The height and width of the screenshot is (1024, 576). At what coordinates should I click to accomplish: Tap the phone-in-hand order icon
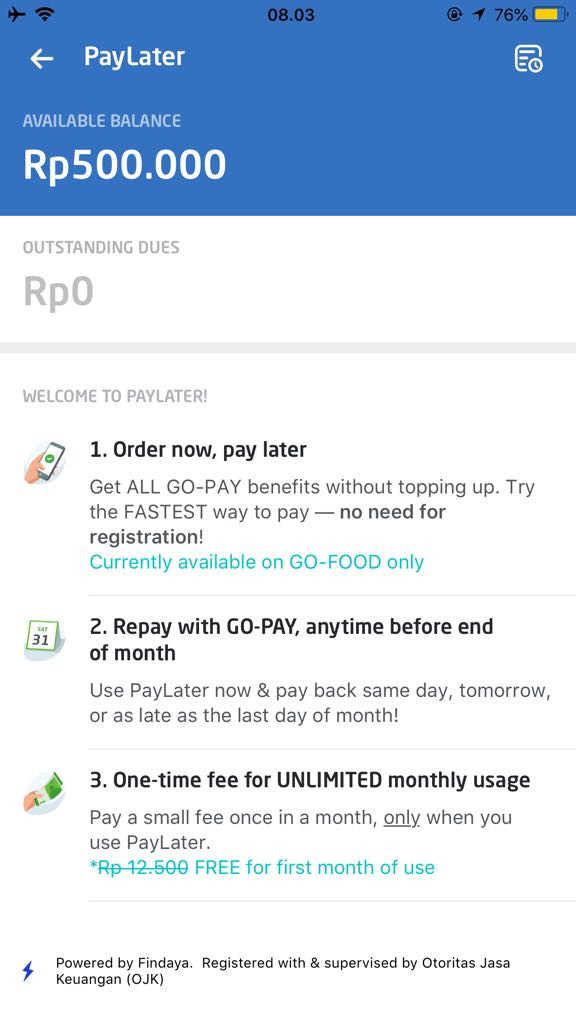[44, 463]
